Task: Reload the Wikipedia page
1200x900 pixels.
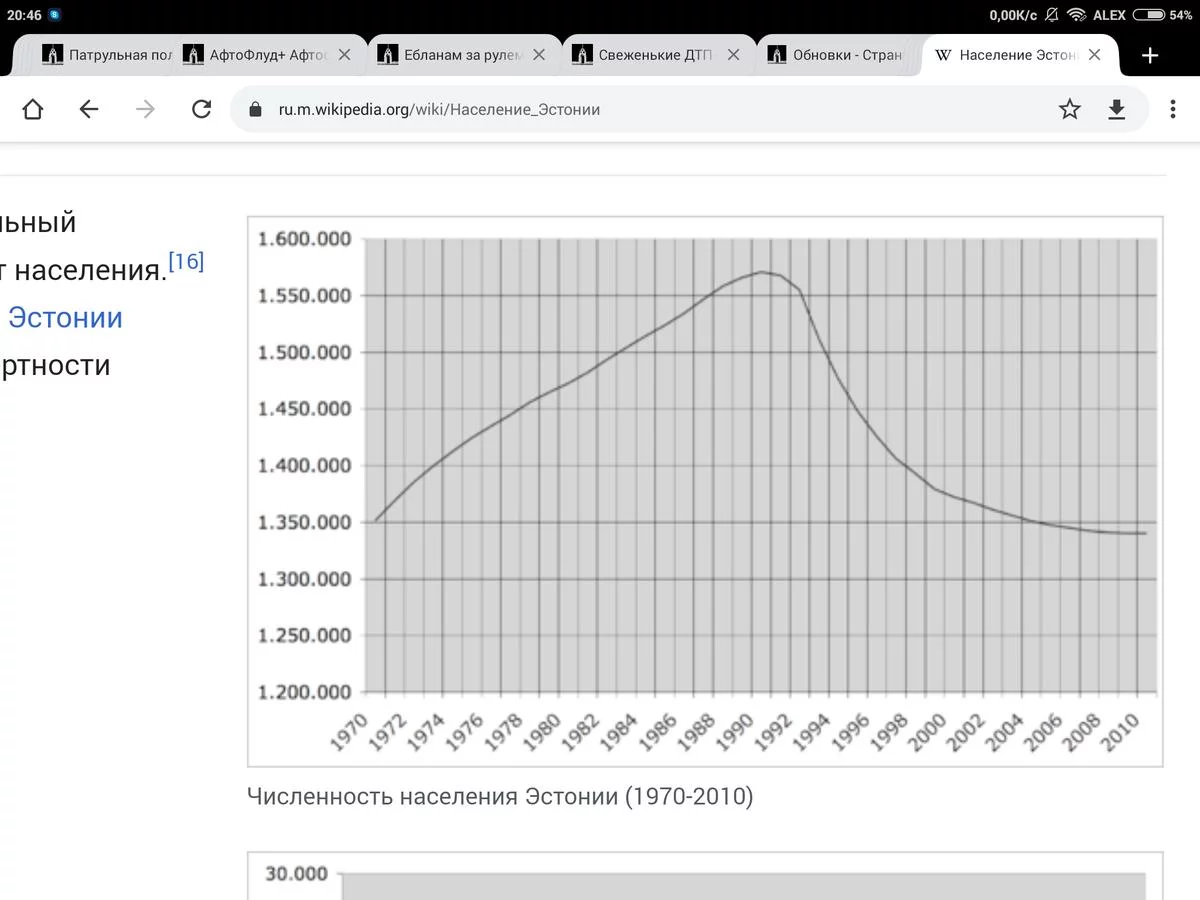Action: point(201,109)
